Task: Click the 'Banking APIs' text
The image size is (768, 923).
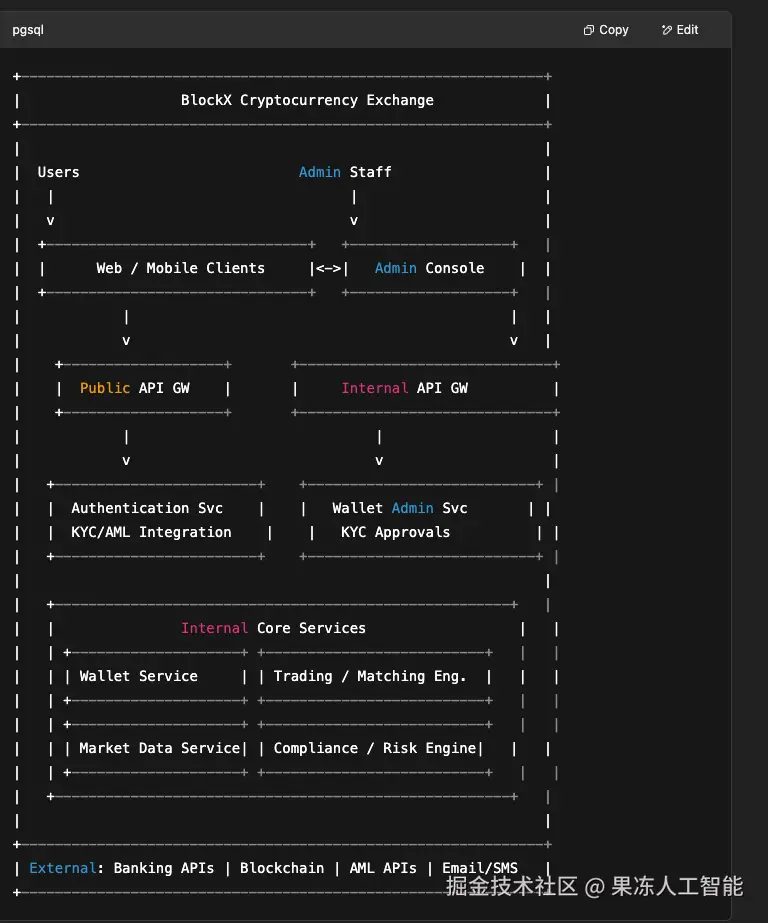Action: 164,868
